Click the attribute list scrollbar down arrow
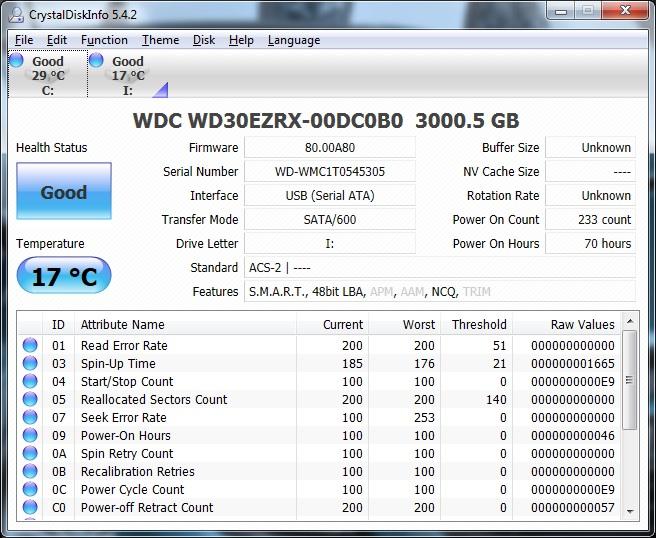Viewport: 656px width, 538px height. (630, 511)
